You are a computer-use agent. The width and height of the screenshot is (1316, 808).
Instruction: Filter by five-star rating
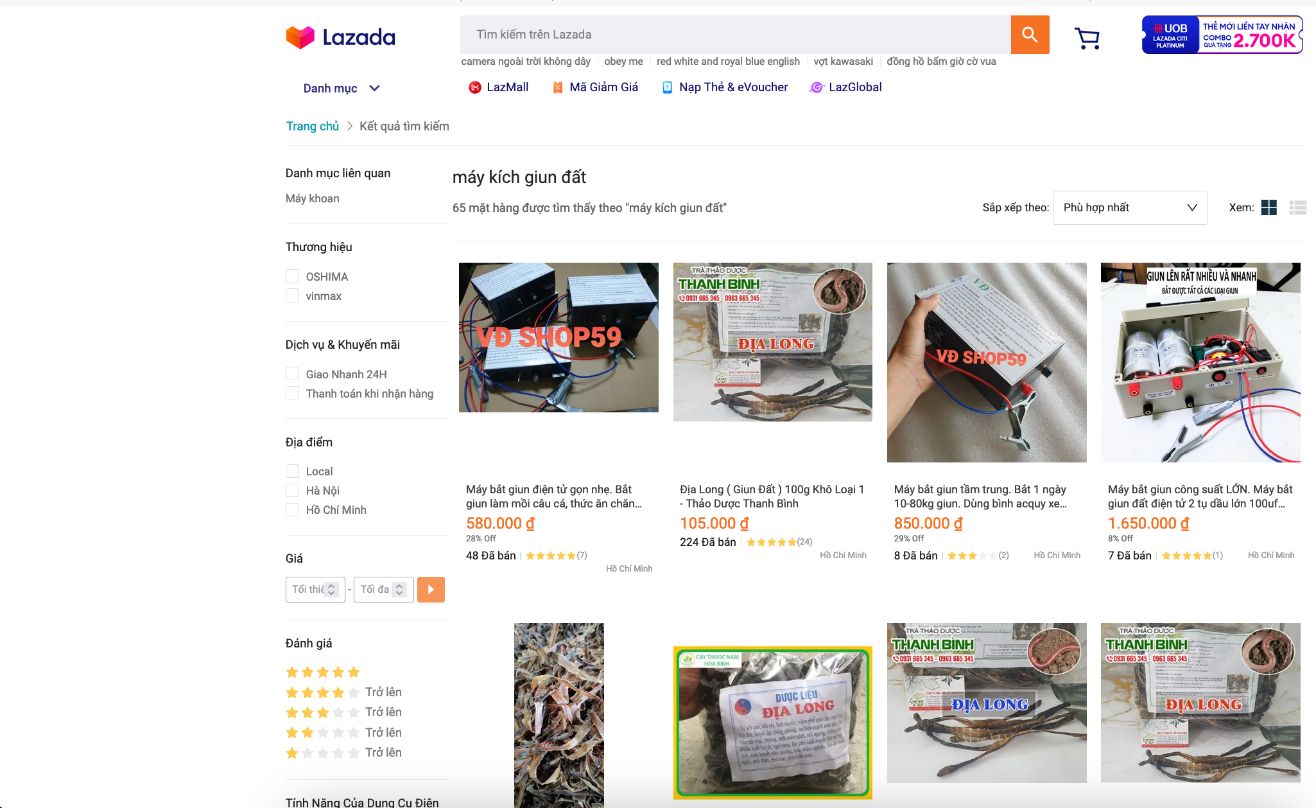(323, 672)
